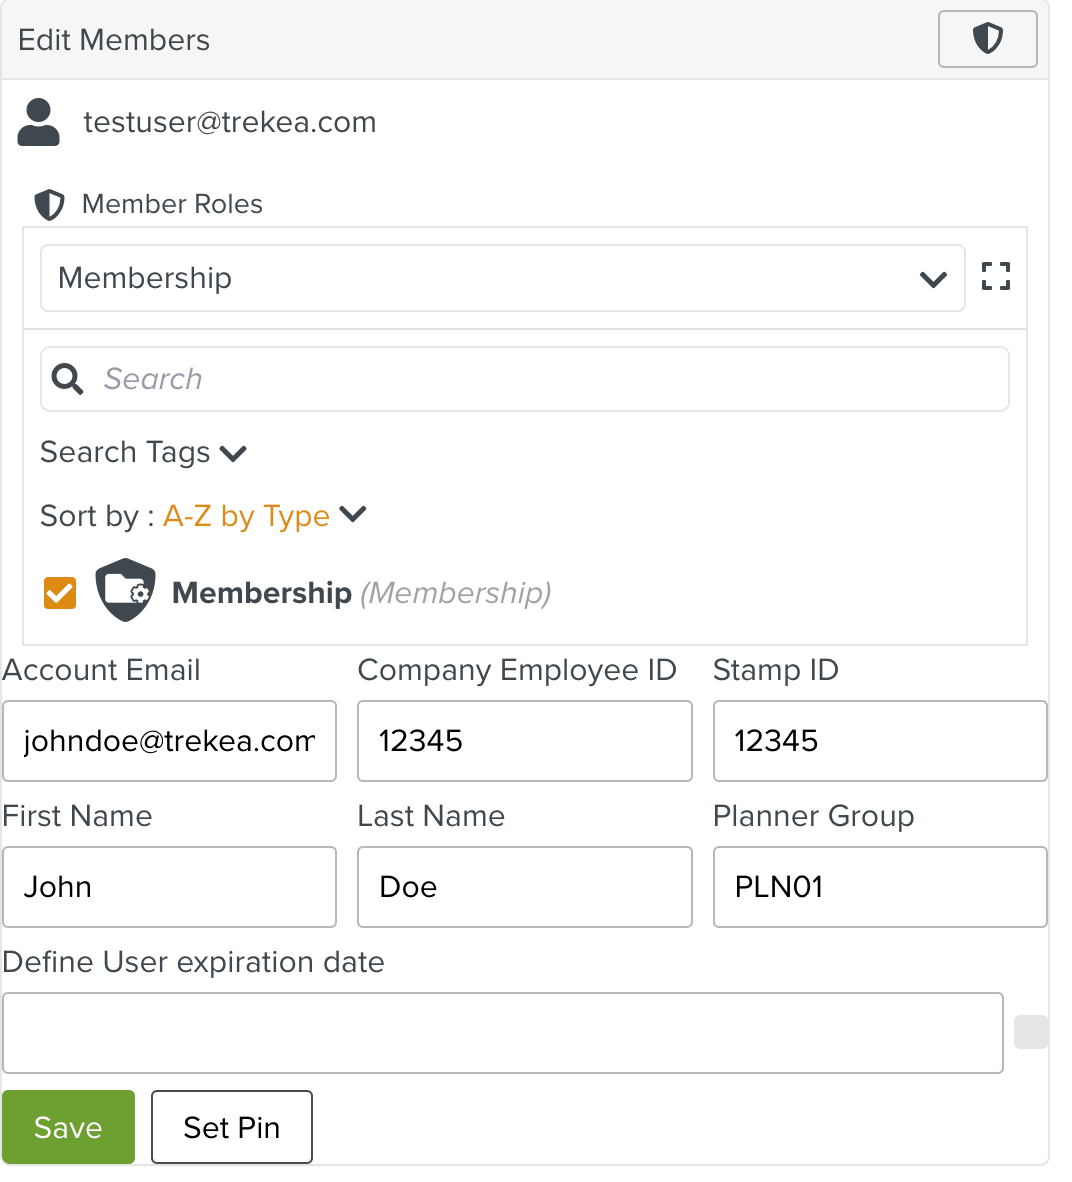Click the user profile icon
The height and width of the screenshot is (1182, 1072).
[39, 123]
